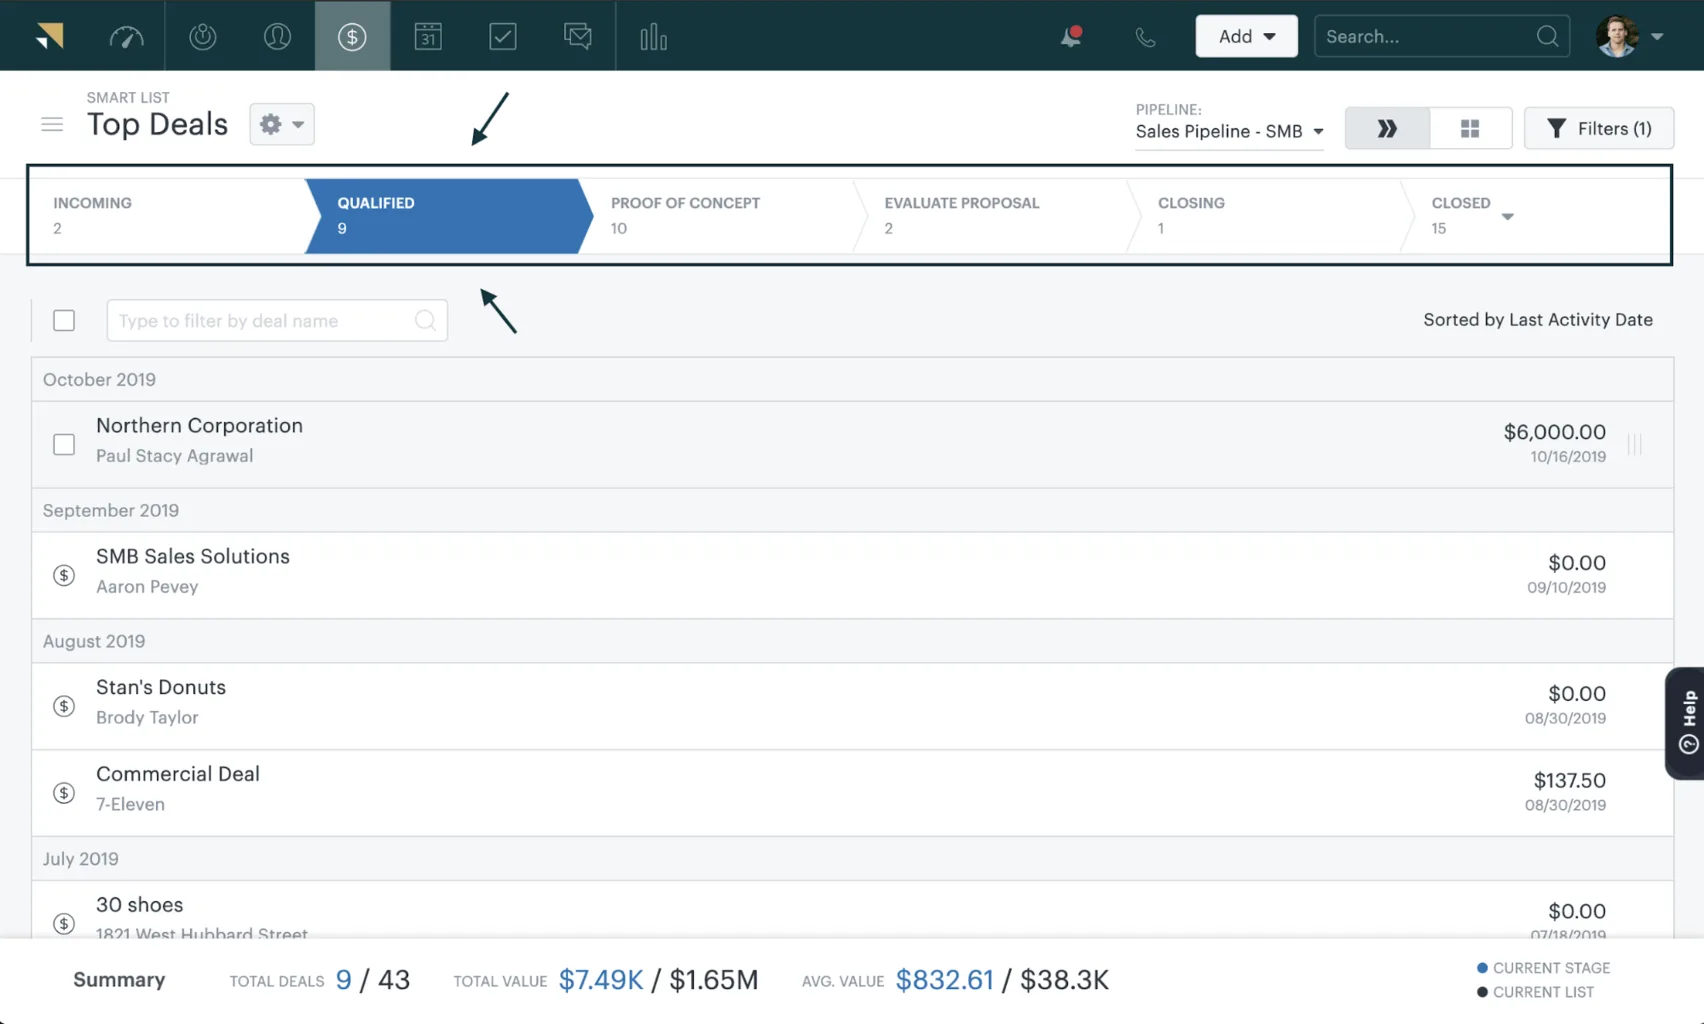Check the select-all checkbox above the deal list

(x=63, y=320)
